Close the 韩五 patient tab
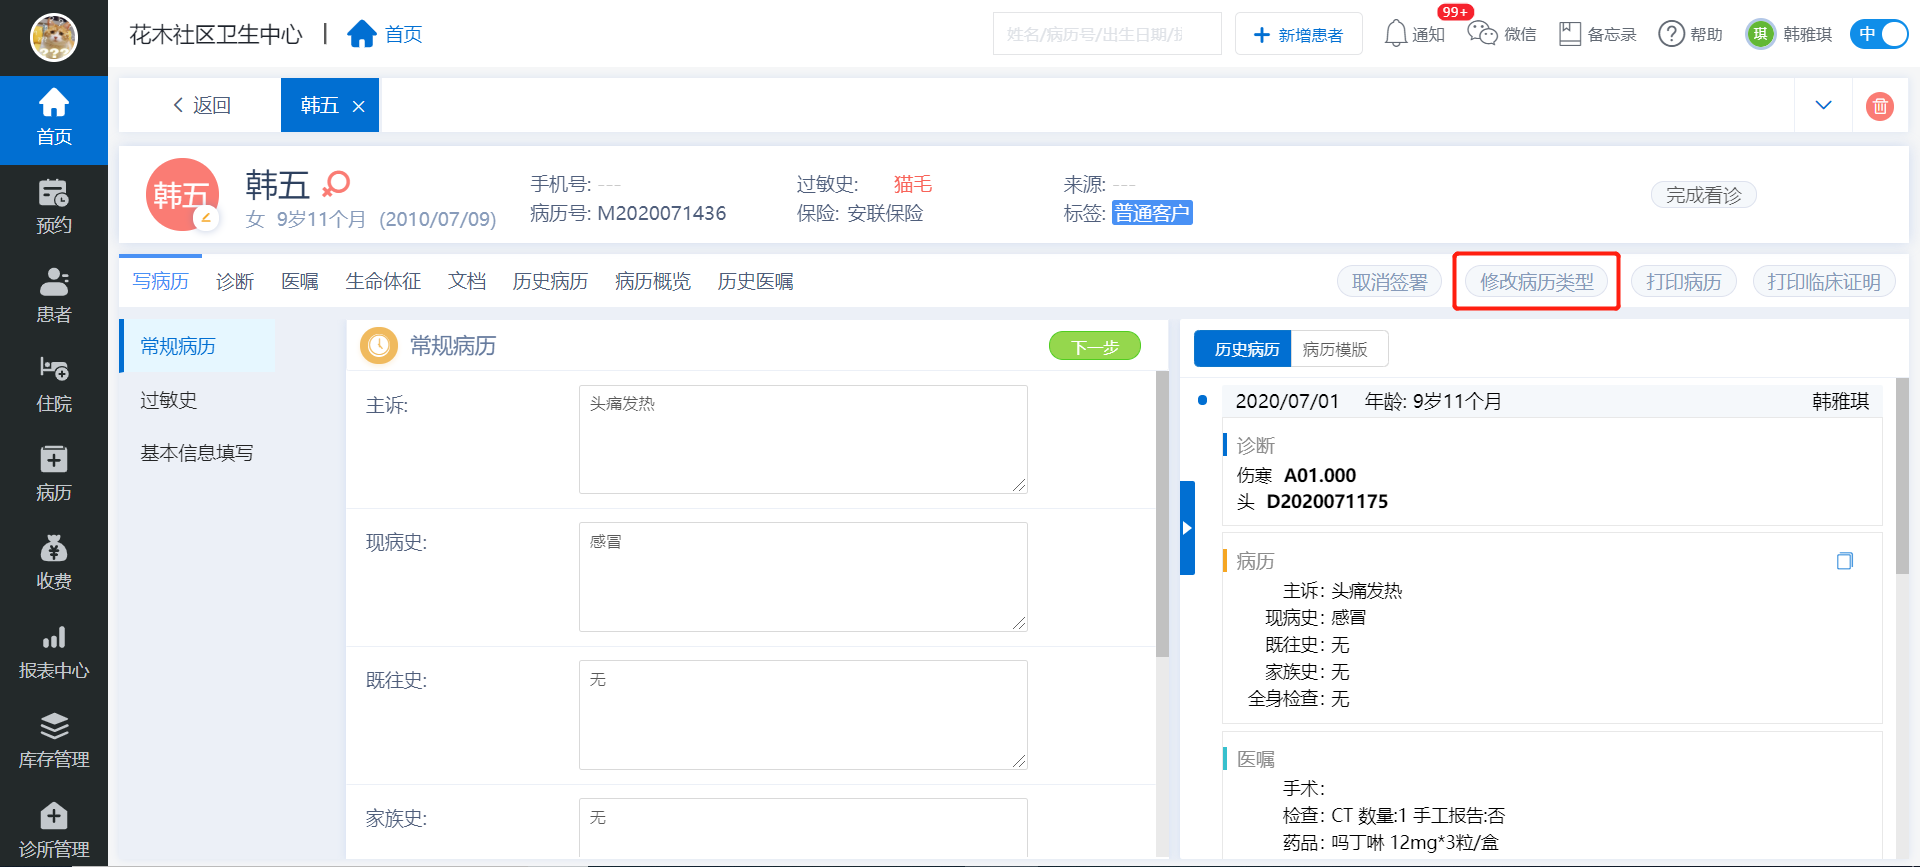 point(358,106)
